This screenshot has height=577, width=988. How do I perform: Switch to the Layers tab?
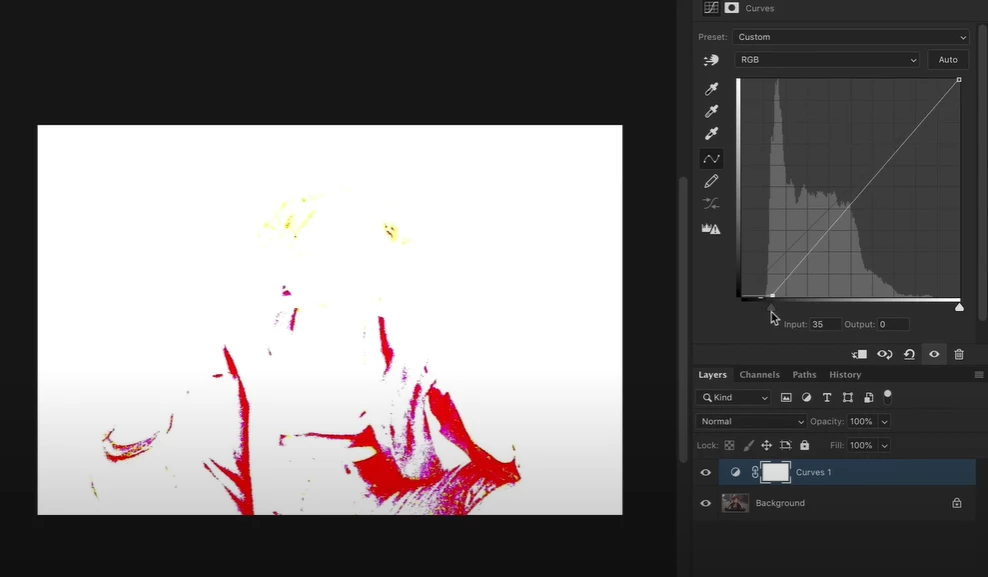pos(712,375)
